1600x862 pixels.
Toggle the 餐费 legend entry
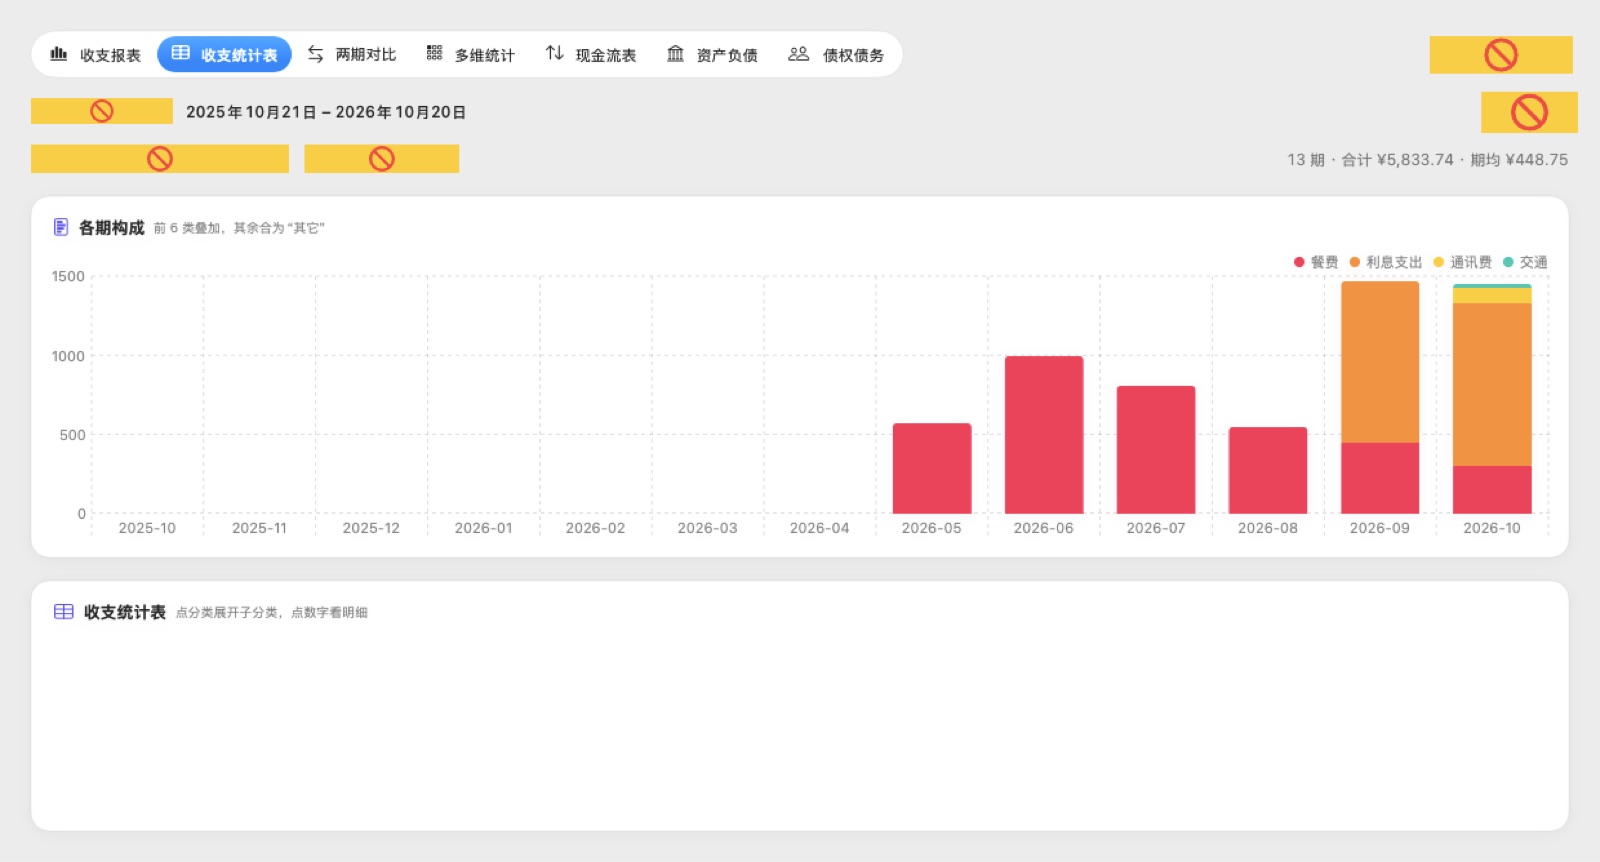1315,262
